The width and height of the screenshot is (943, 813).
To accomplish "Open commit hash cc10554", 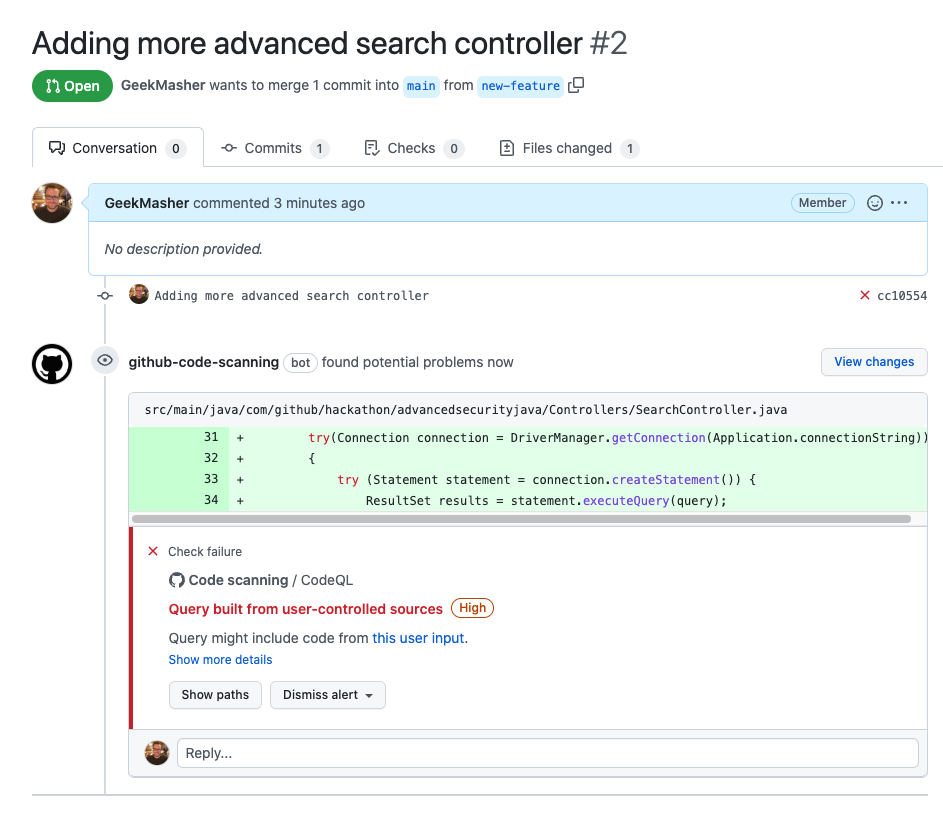I will [902, 295].
